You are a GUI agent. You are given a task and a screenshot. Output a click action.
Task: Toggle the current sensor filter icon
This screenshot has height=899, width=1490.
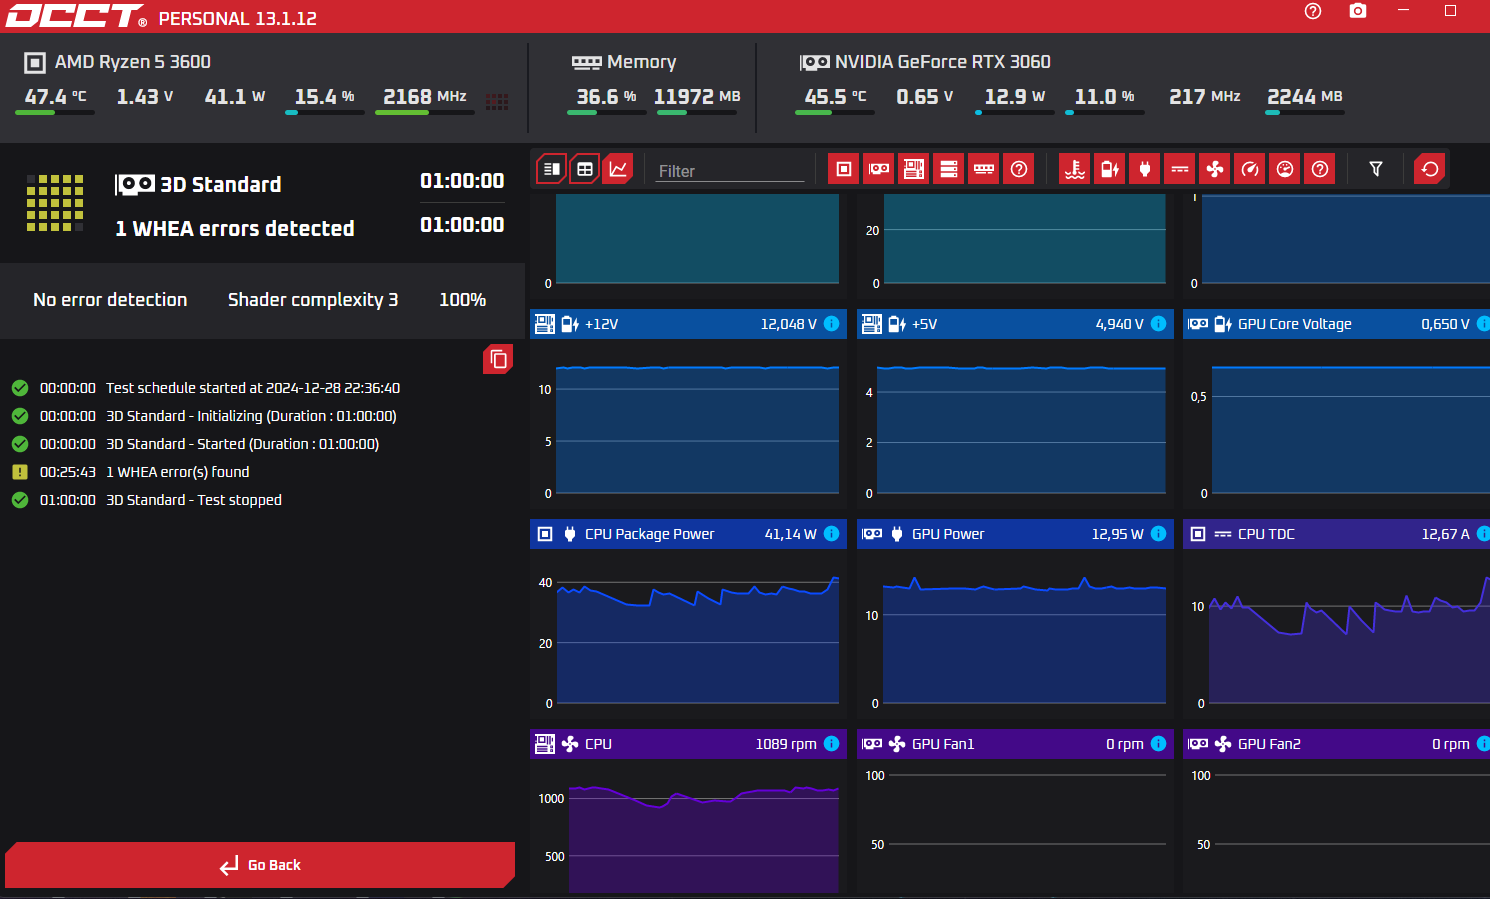(x=1180, y=169)
